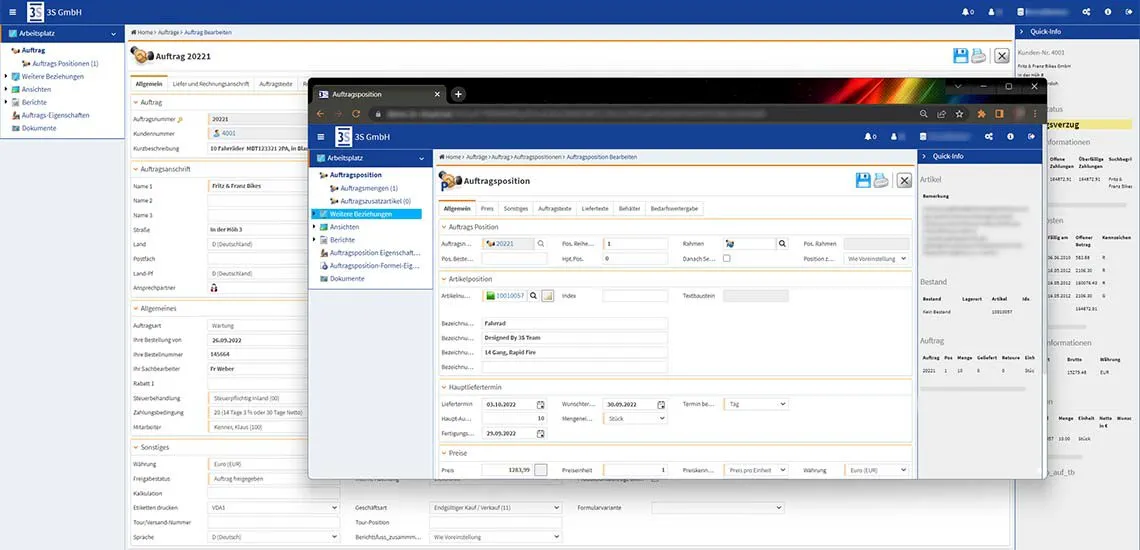1140x550 pixels.
Task: Save the Auftragsposition with the floppy disk icon
Action: pos(863,180)
